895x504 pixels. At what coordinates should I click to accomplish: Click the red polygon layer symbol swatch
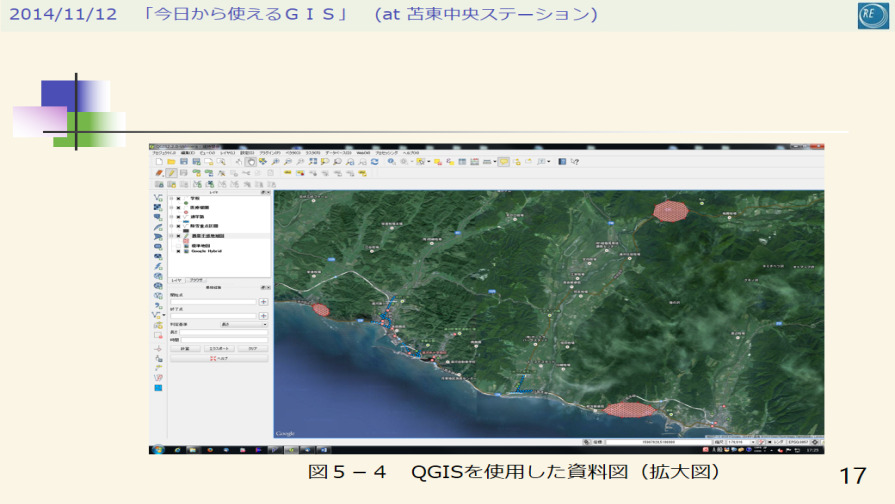coord(186,241)
